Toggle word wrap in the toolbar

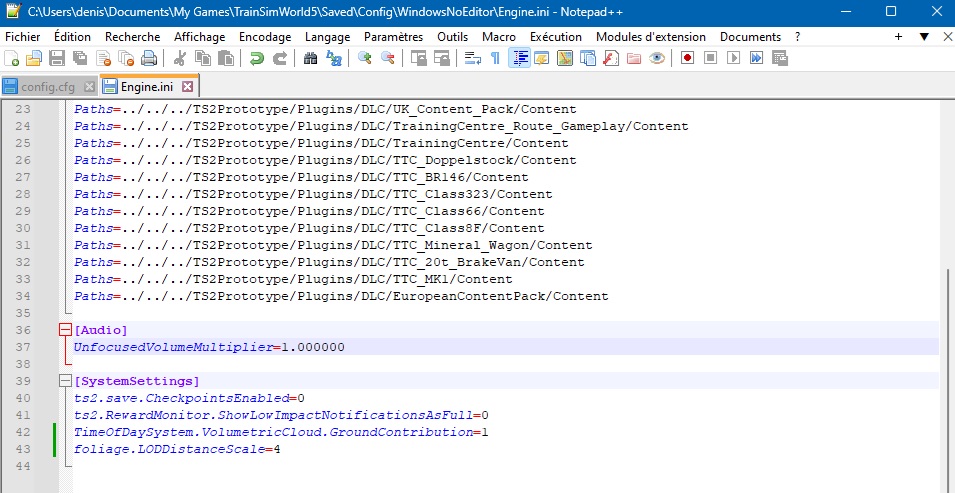point(473,59)
